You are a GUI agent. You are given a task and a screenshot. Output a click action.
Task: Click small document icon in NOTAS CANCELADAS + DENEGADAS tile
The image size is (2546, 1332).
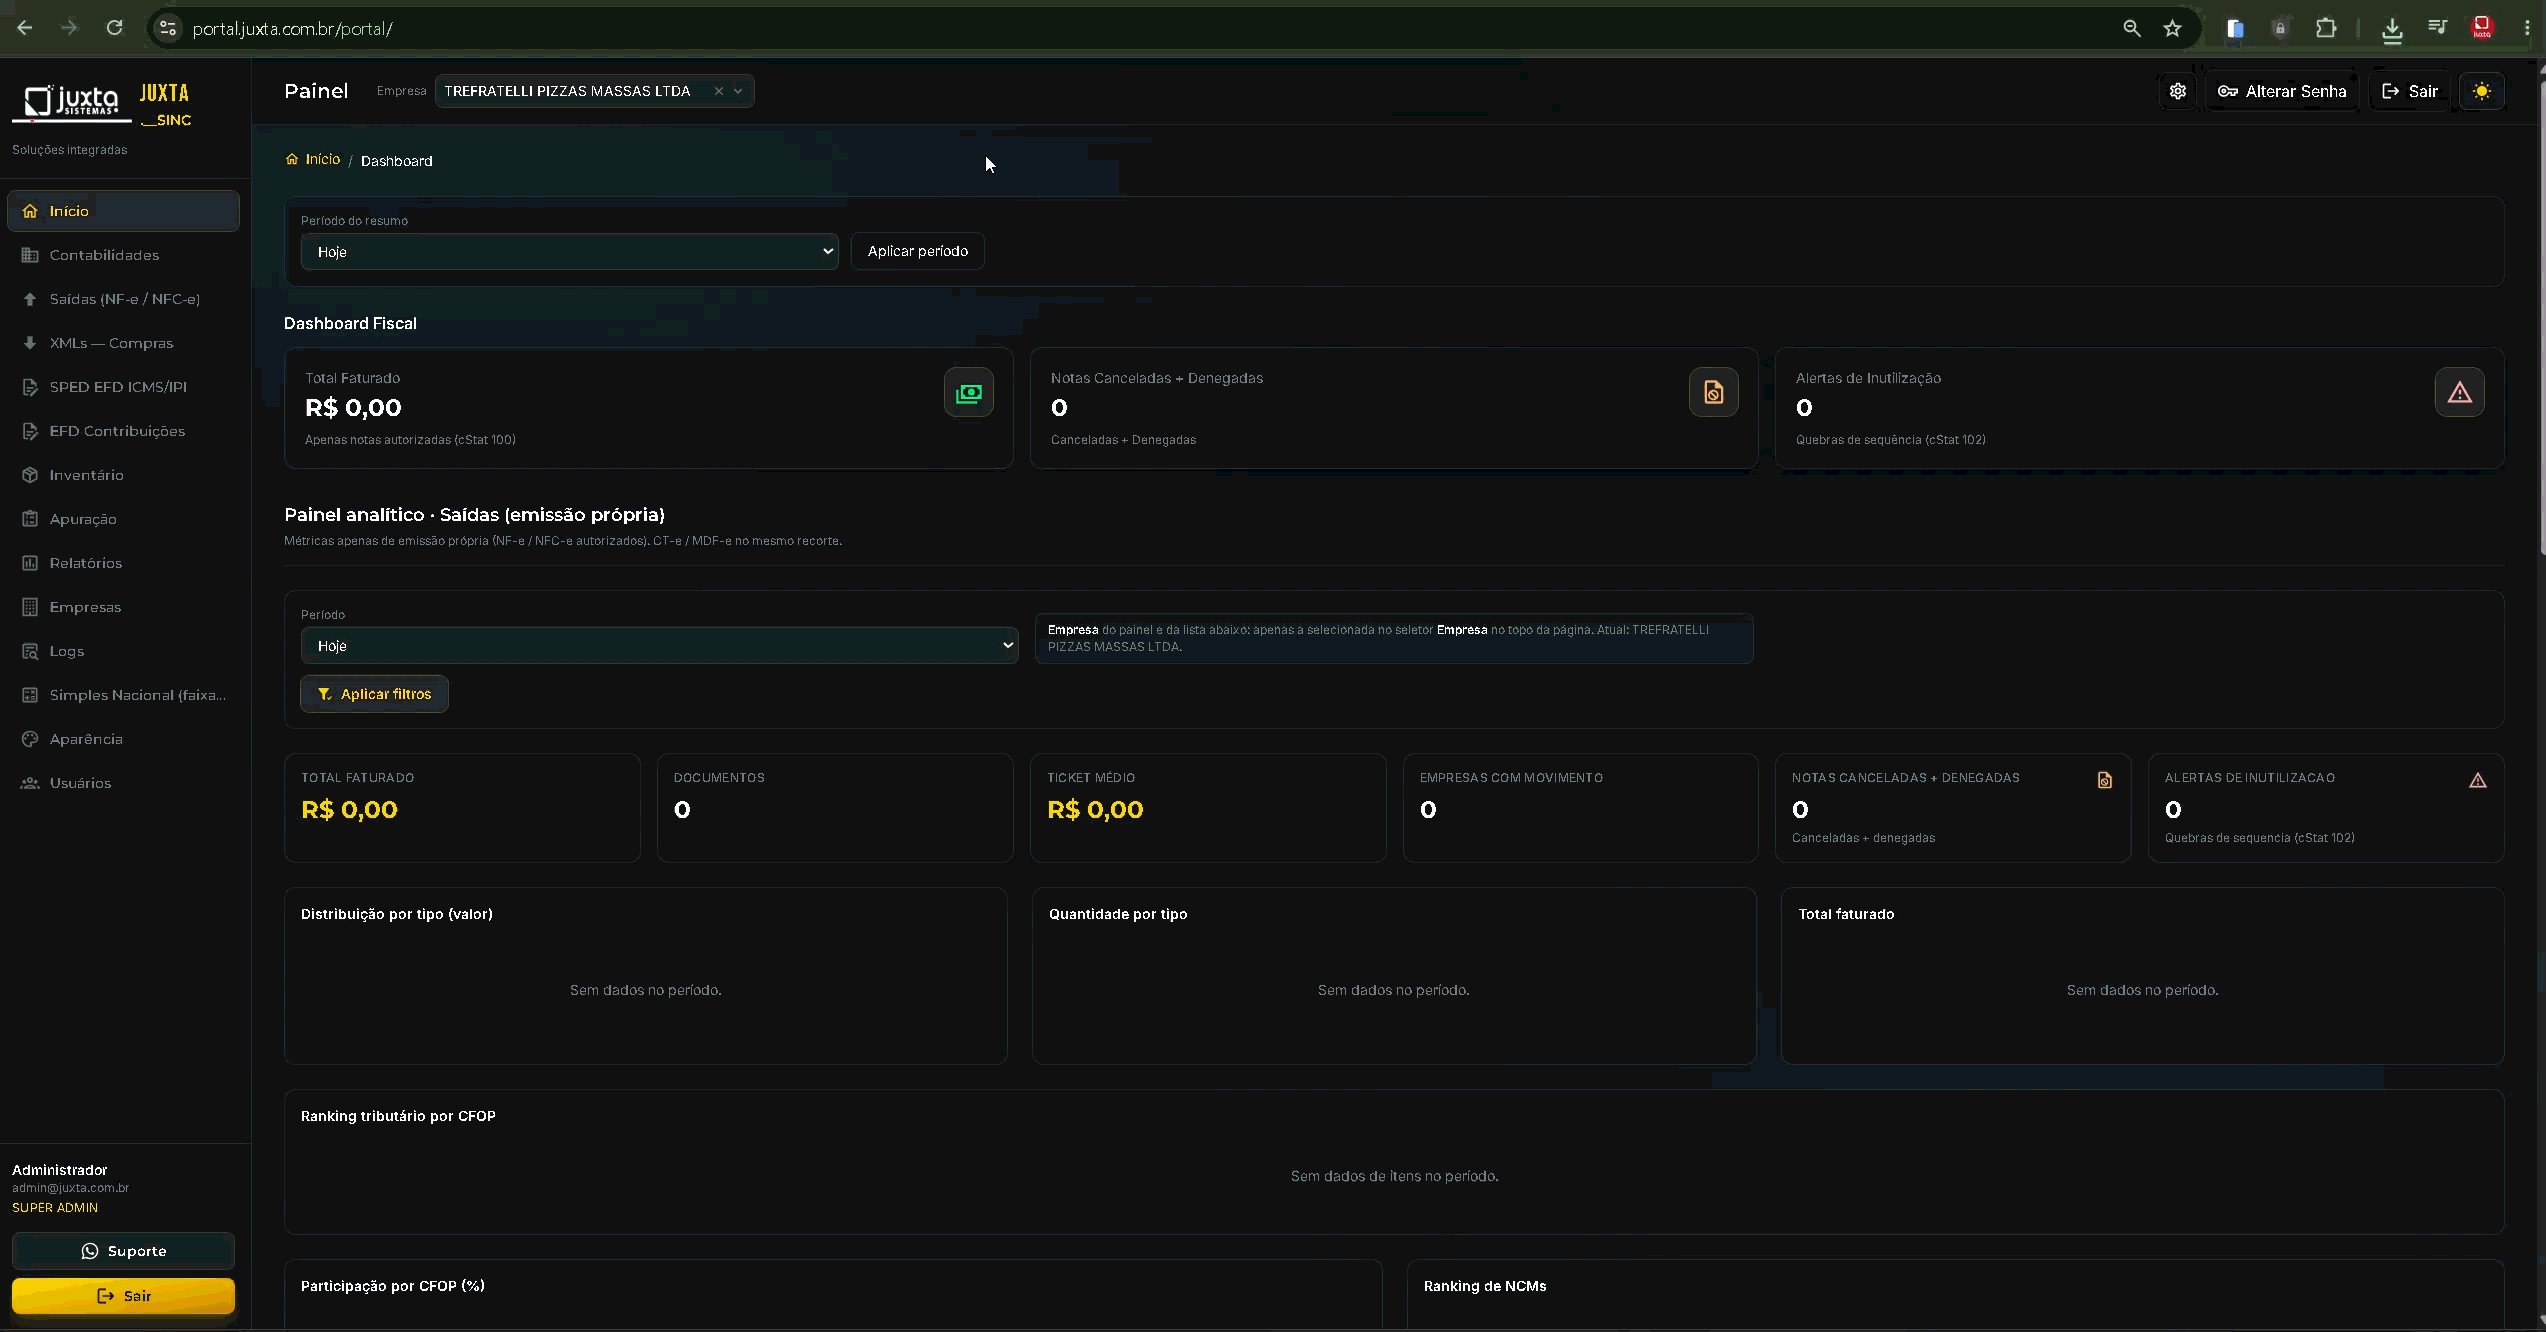(2104, 780)
